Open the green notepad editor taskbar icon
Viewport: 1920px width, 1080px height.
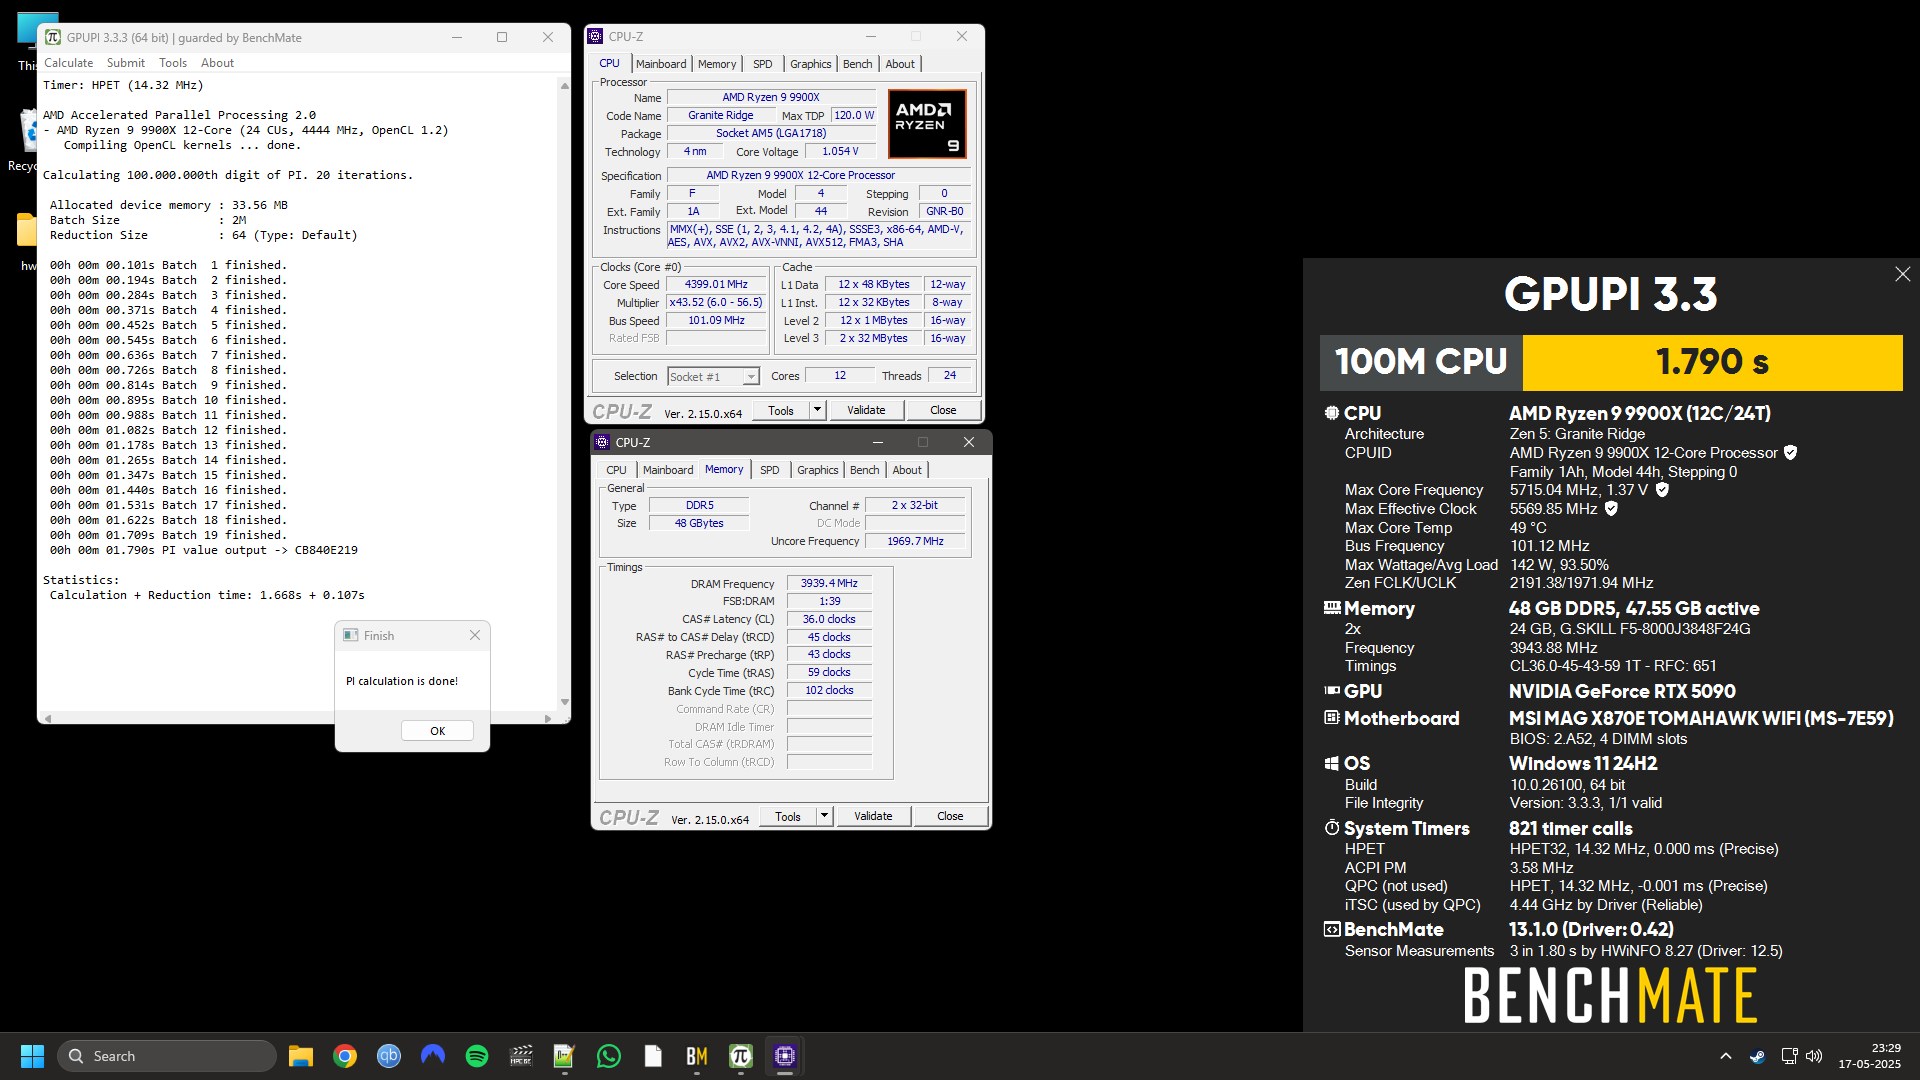(x=565, y=1056)
